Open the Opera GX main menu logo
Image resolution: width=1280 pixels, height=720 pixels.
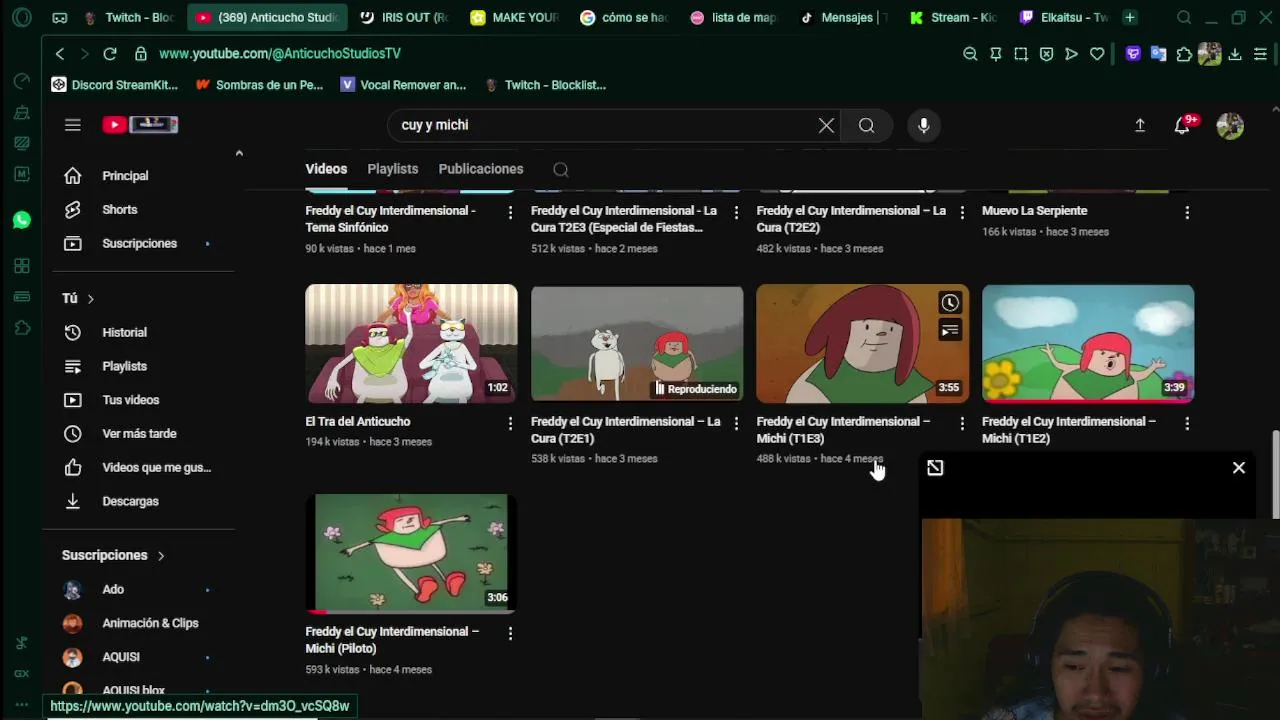[x=22, y=18]
